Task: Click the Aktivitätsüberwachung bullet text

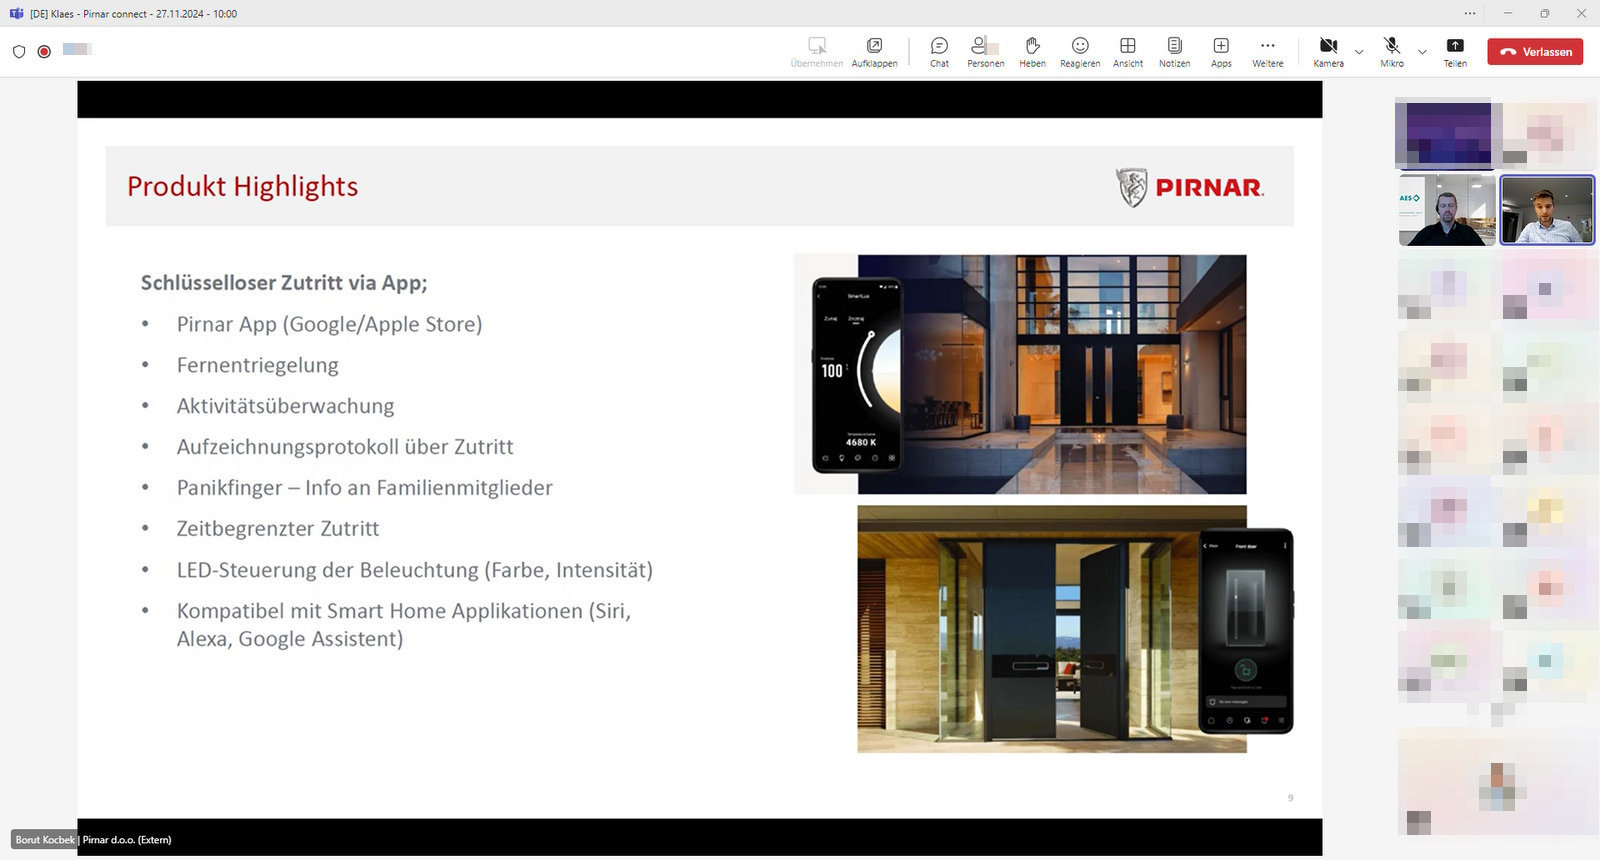Action: (x=285, y=406)
